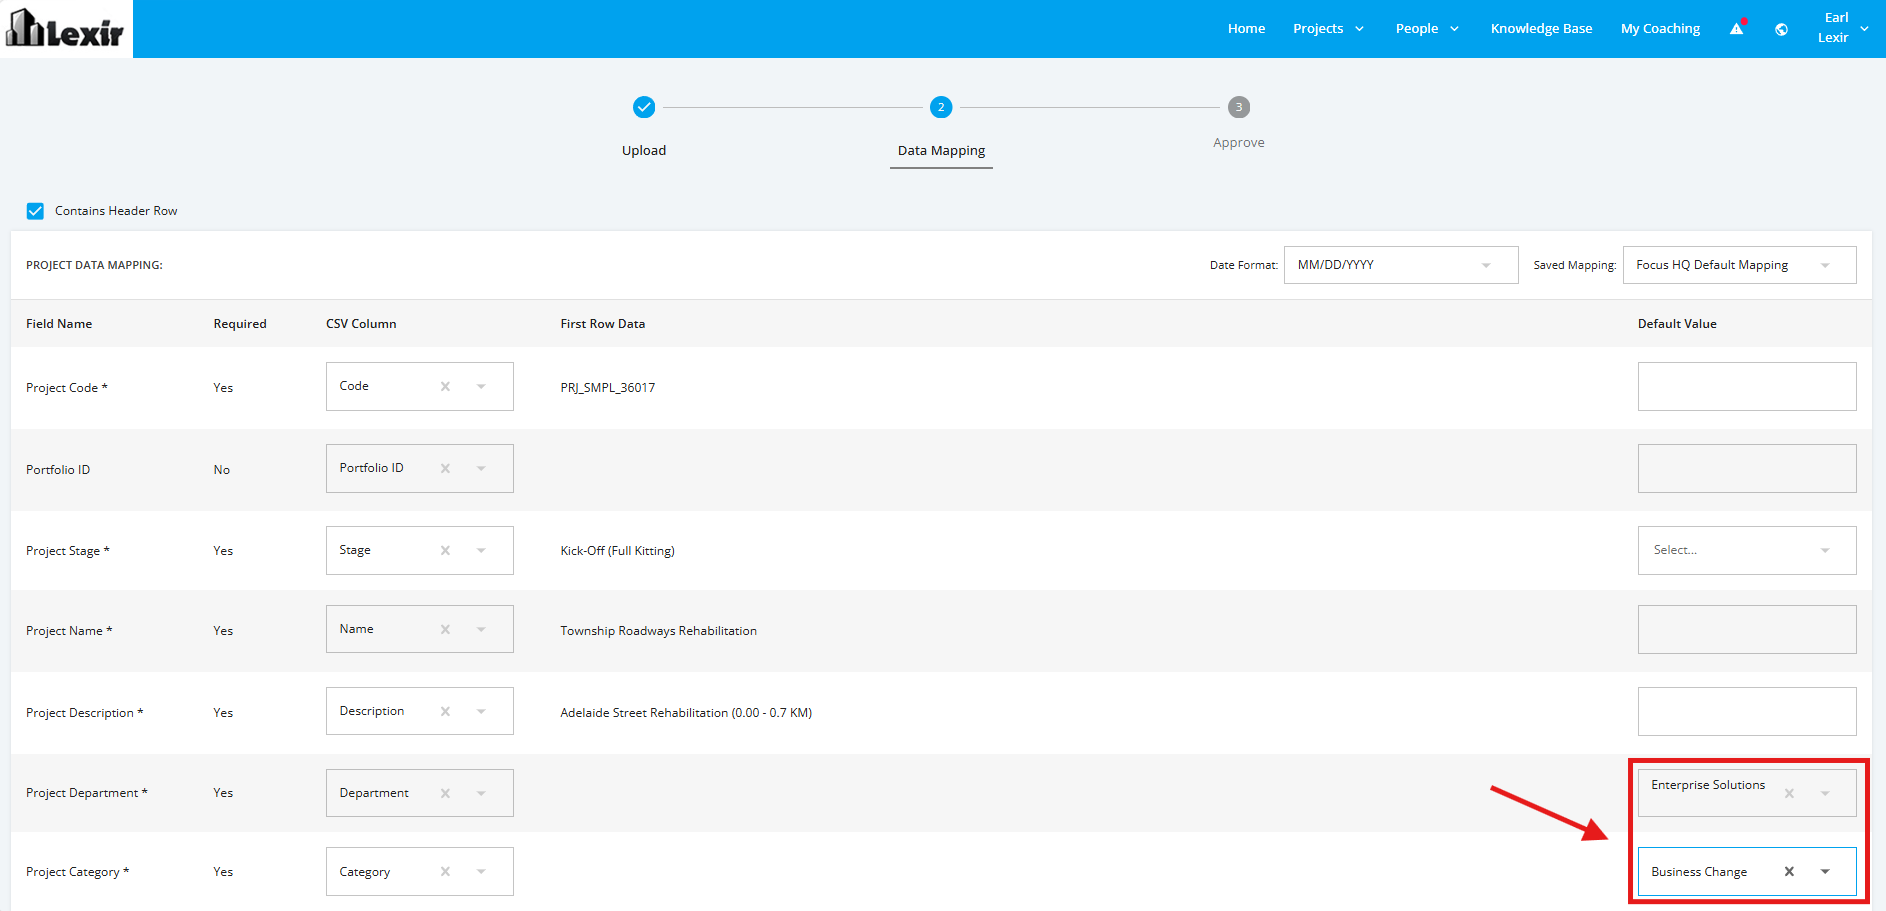Select the Data Mapping step label

(x=941, y=150)
